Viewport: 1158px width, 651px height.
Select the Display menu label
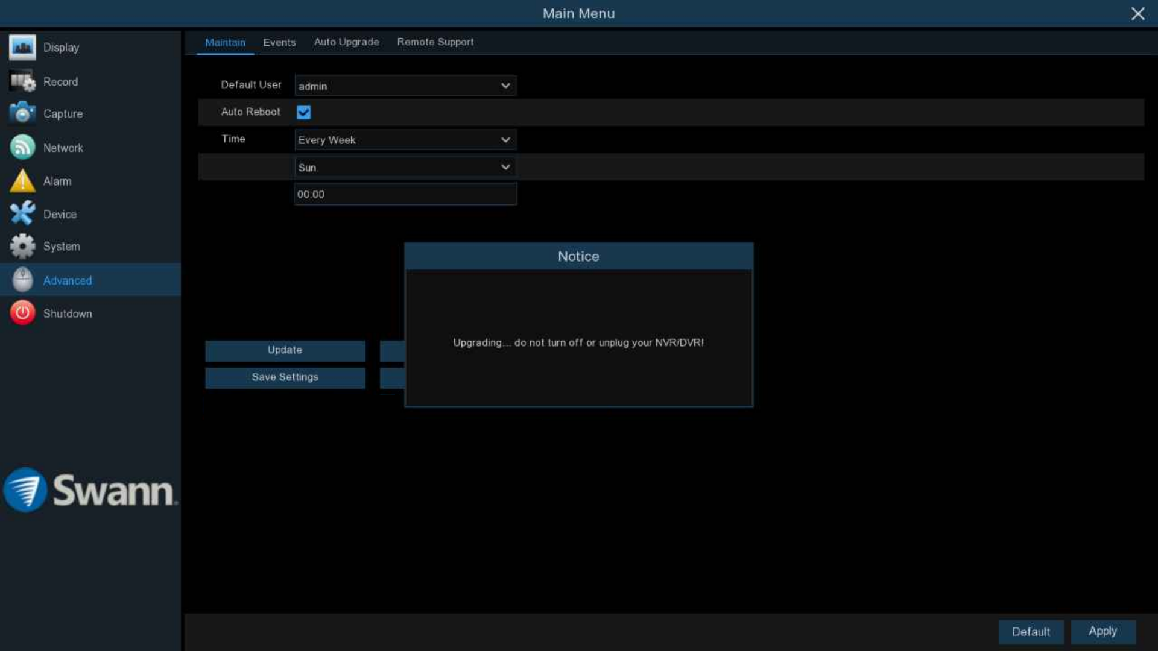[x=61, y=47]
